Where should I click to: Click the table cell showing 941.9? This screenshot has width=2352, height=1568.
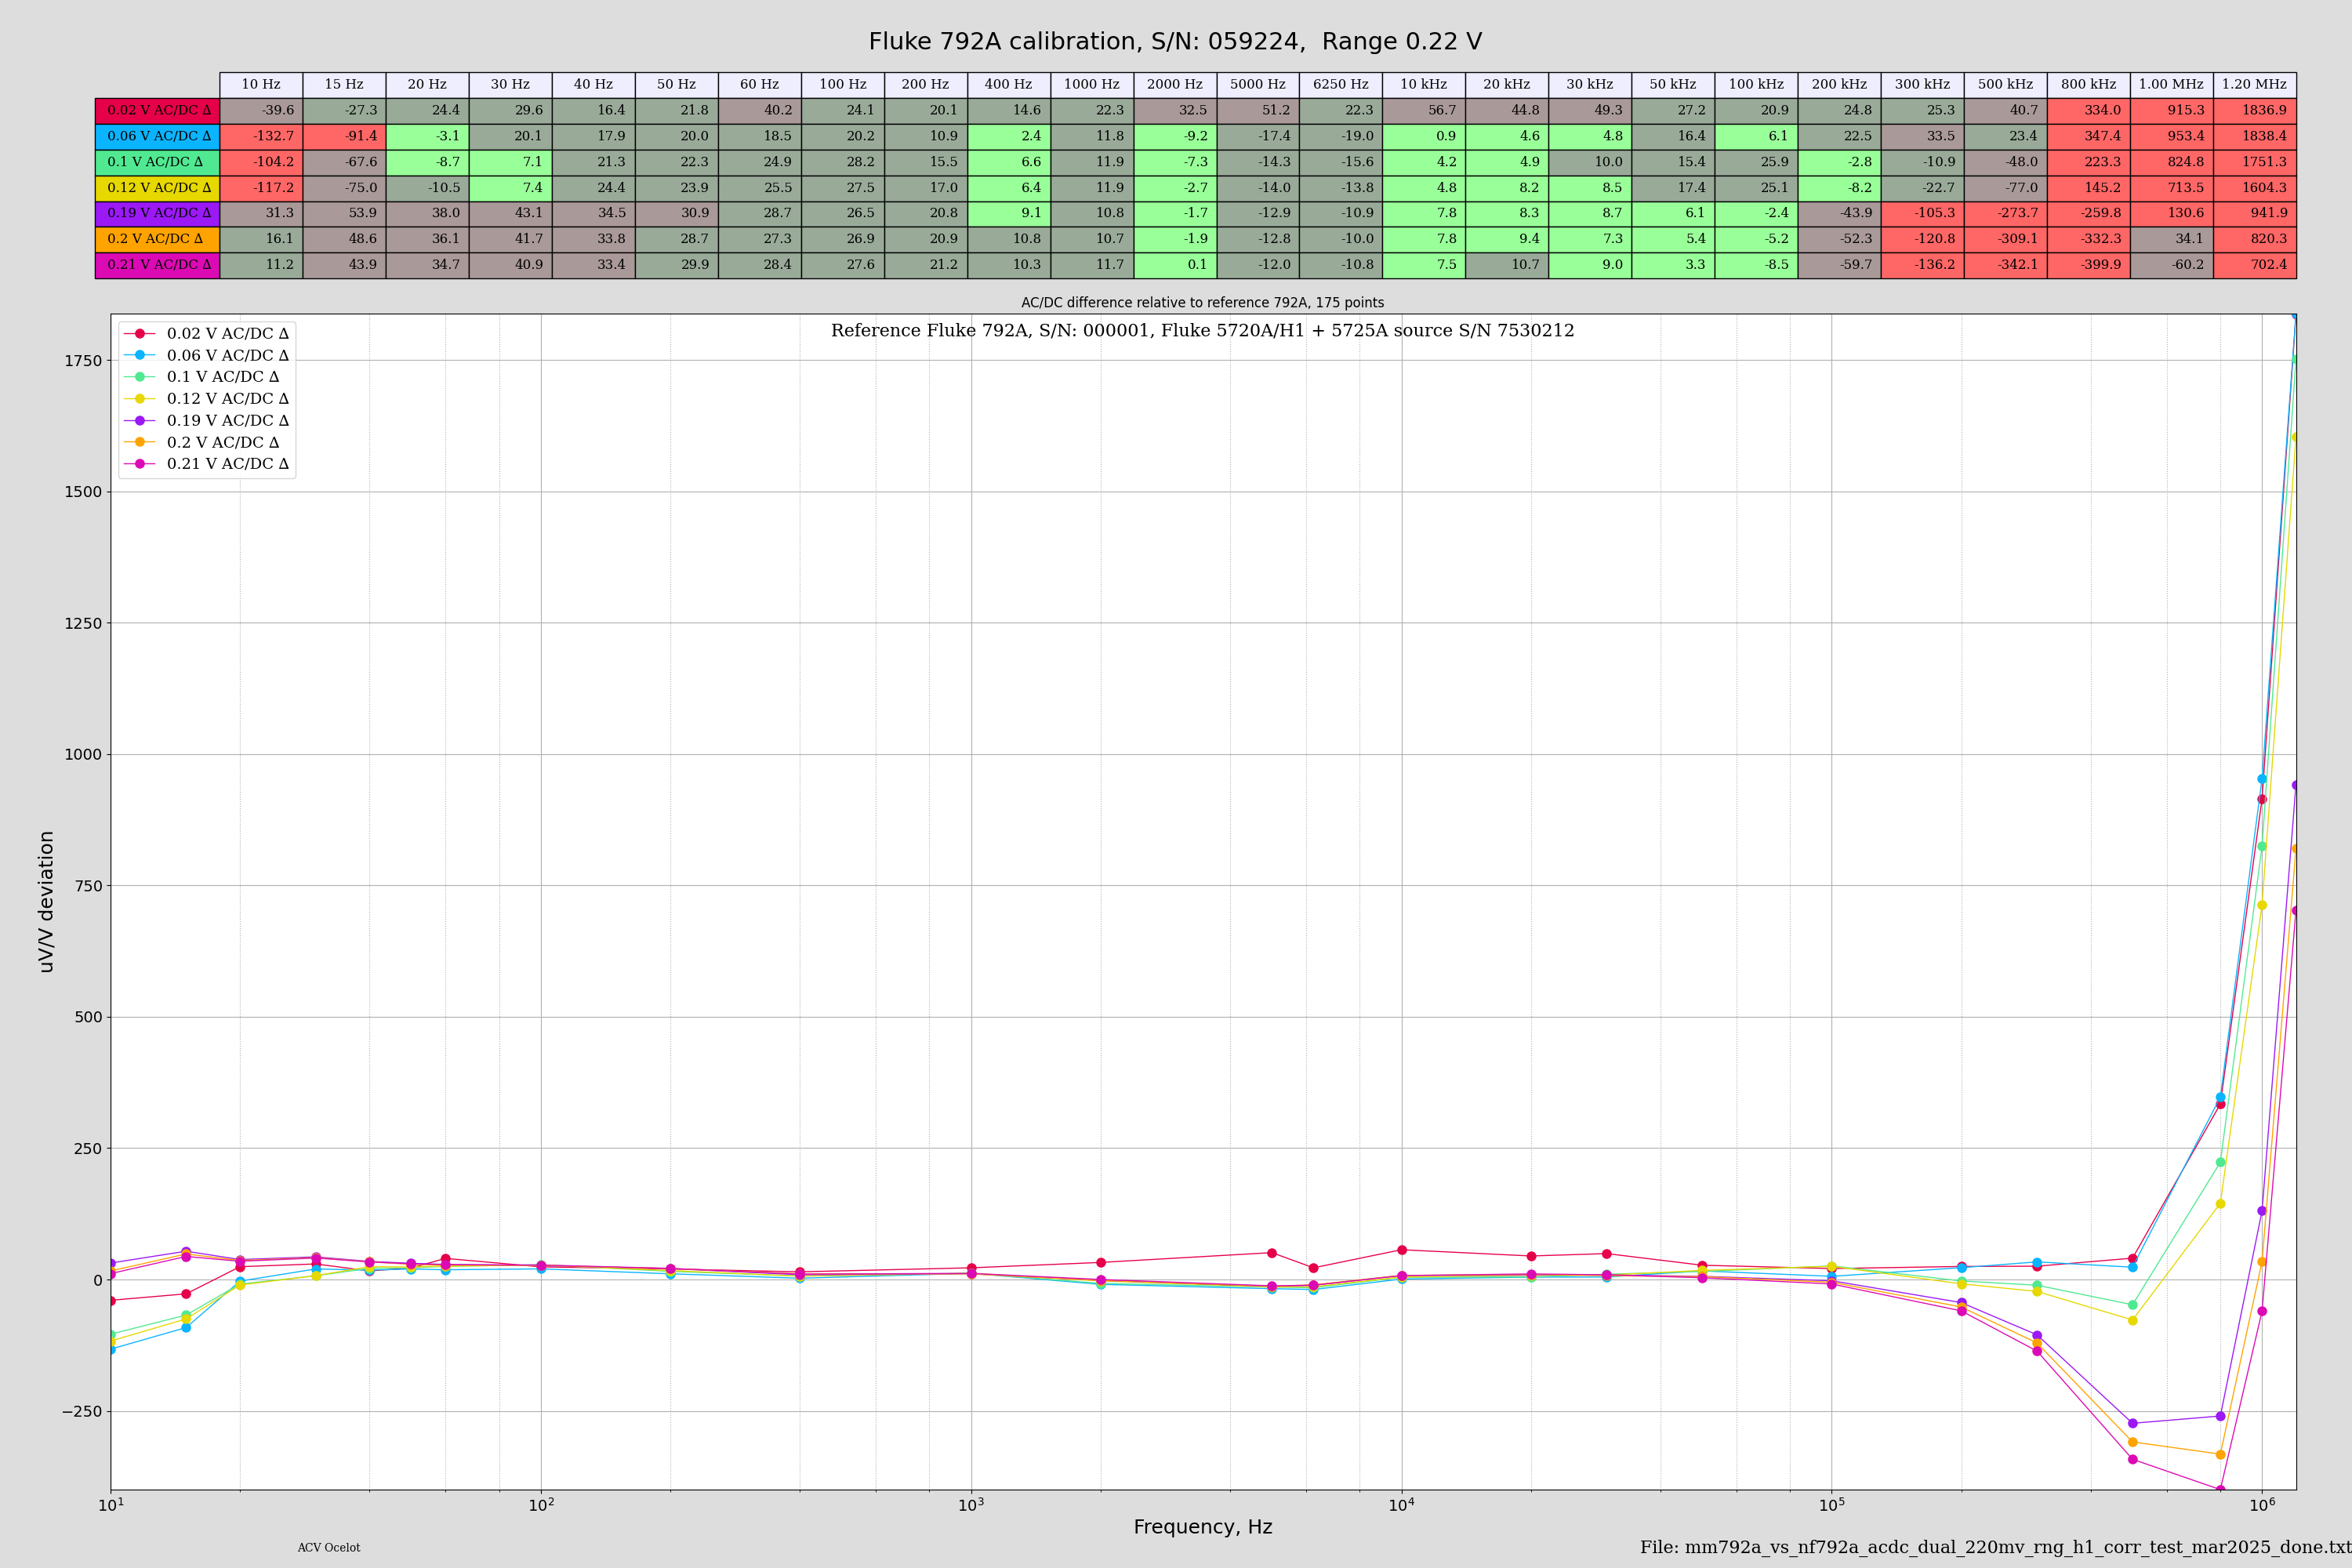tap(2255, 214)
